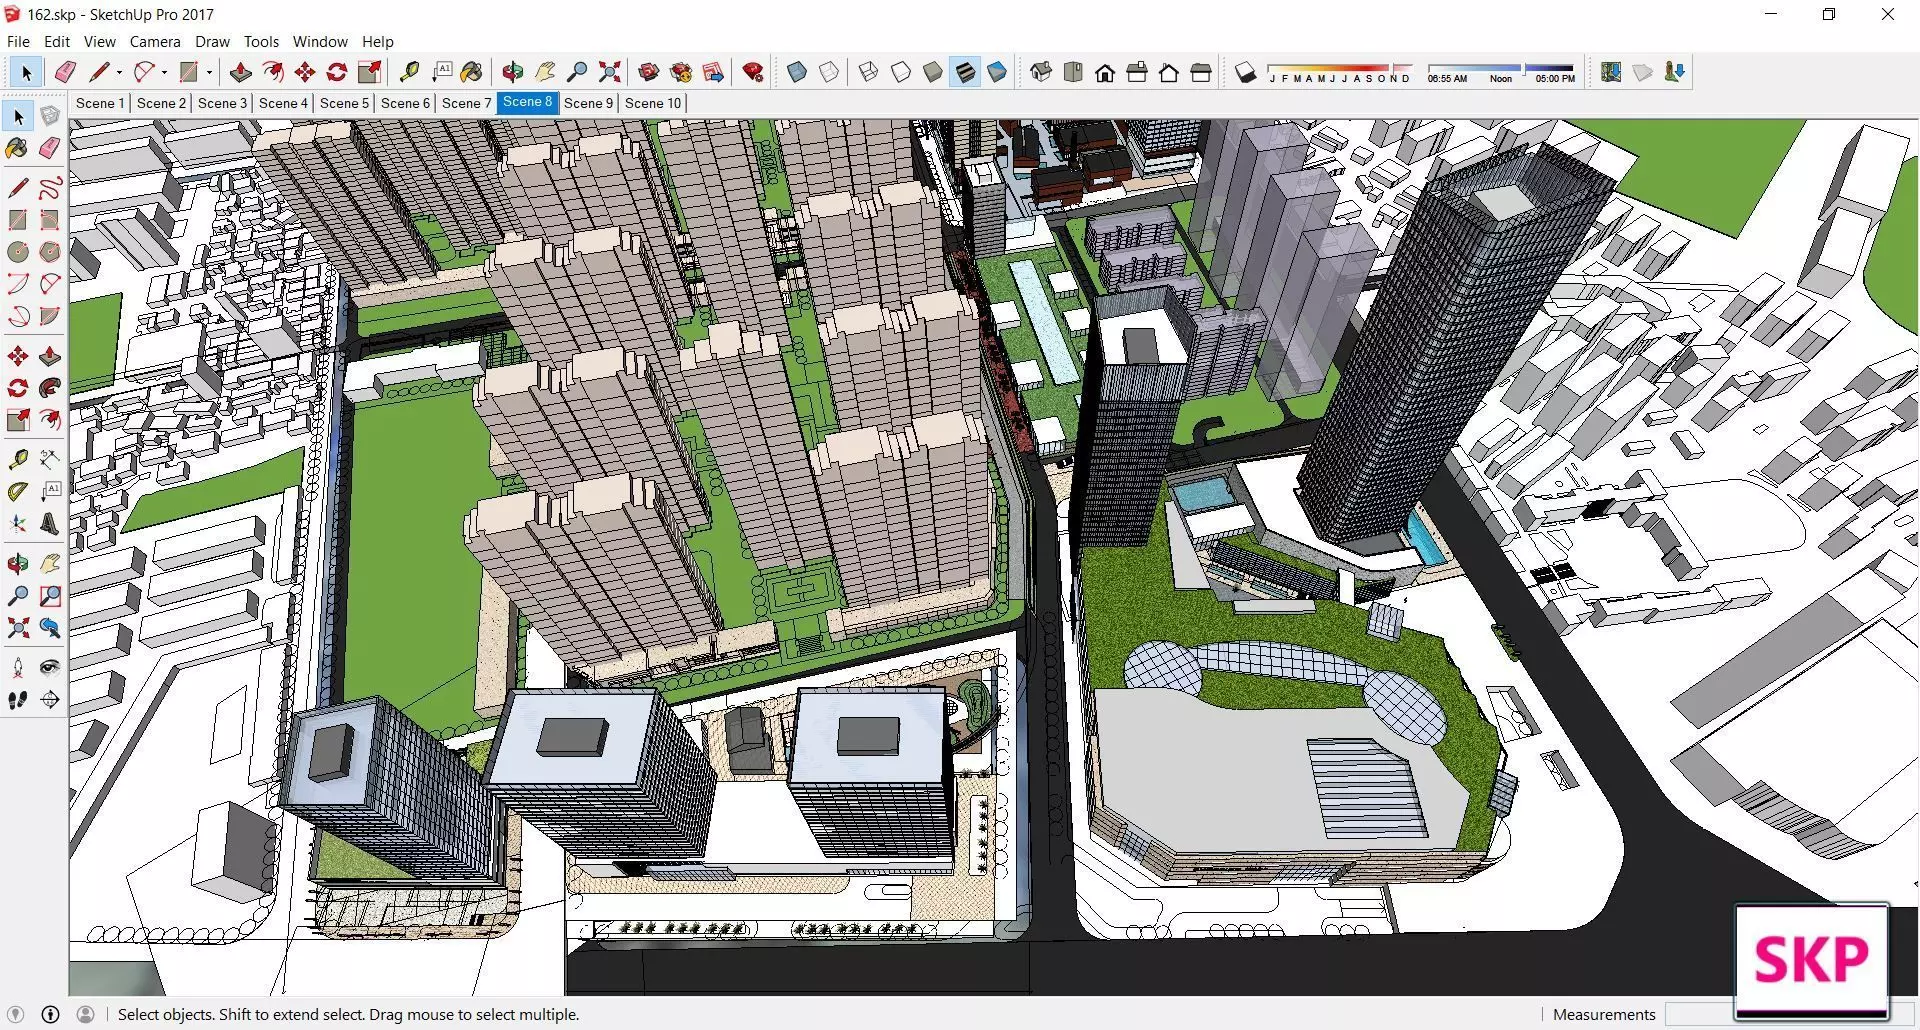
Task: Disable Shaded With Textures style
Action: point(965,72)
